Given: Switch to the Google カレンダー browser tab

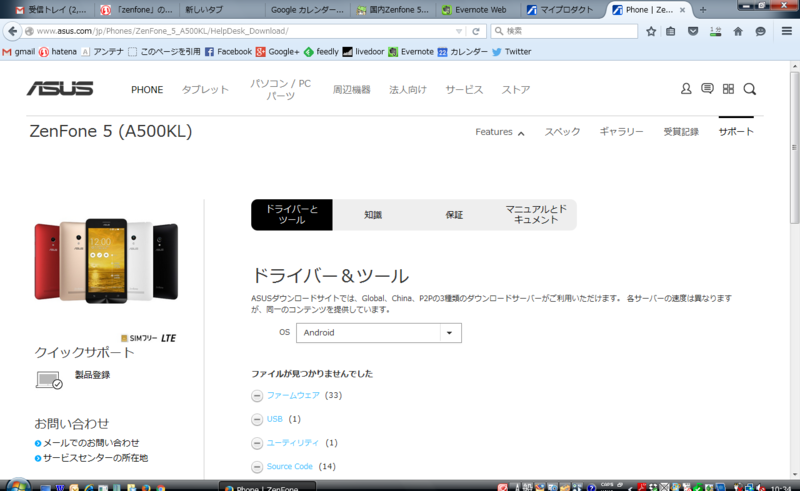Looking at the screenshot, I should (307, 10).
